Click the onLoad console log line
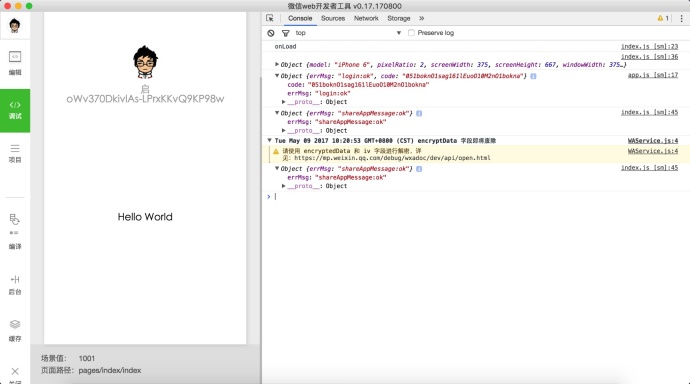This screenshot has height=384, width=690. tap(285, 46)
